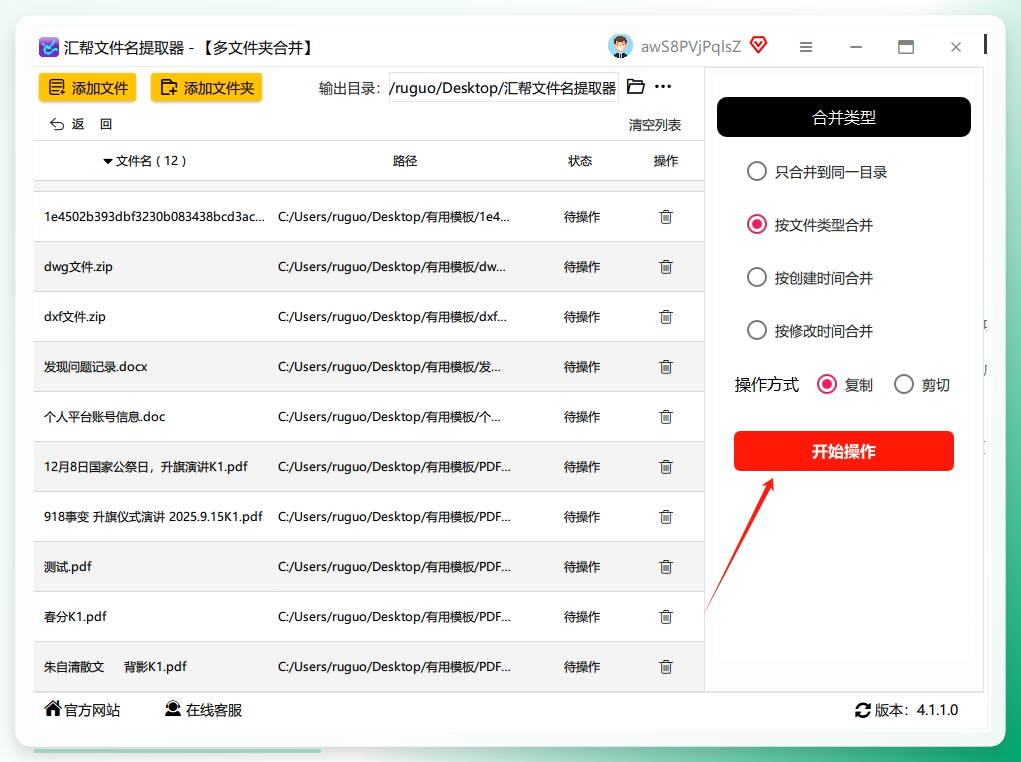Click path cell ending 有用模板/dxf...
The image size is (1021, 762).
[392, 317]
